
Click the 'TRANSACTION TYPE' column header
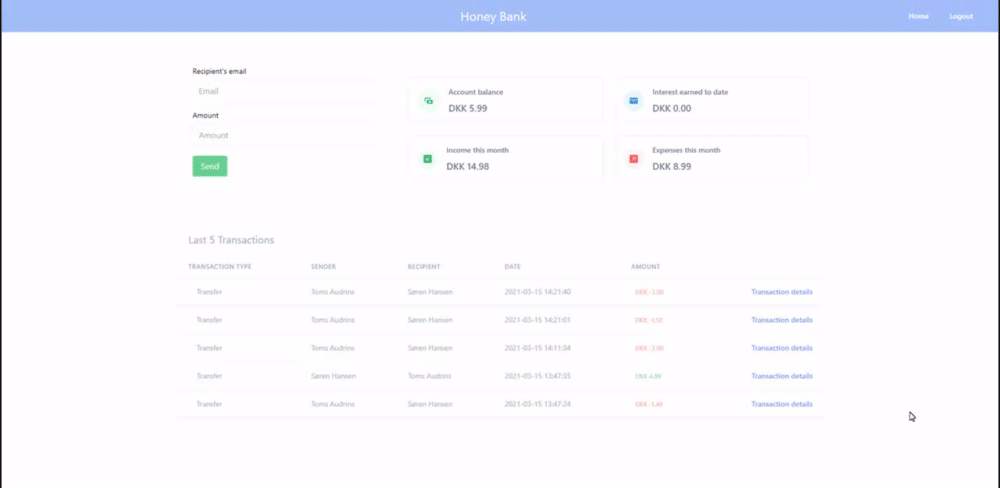click(220, 267)
